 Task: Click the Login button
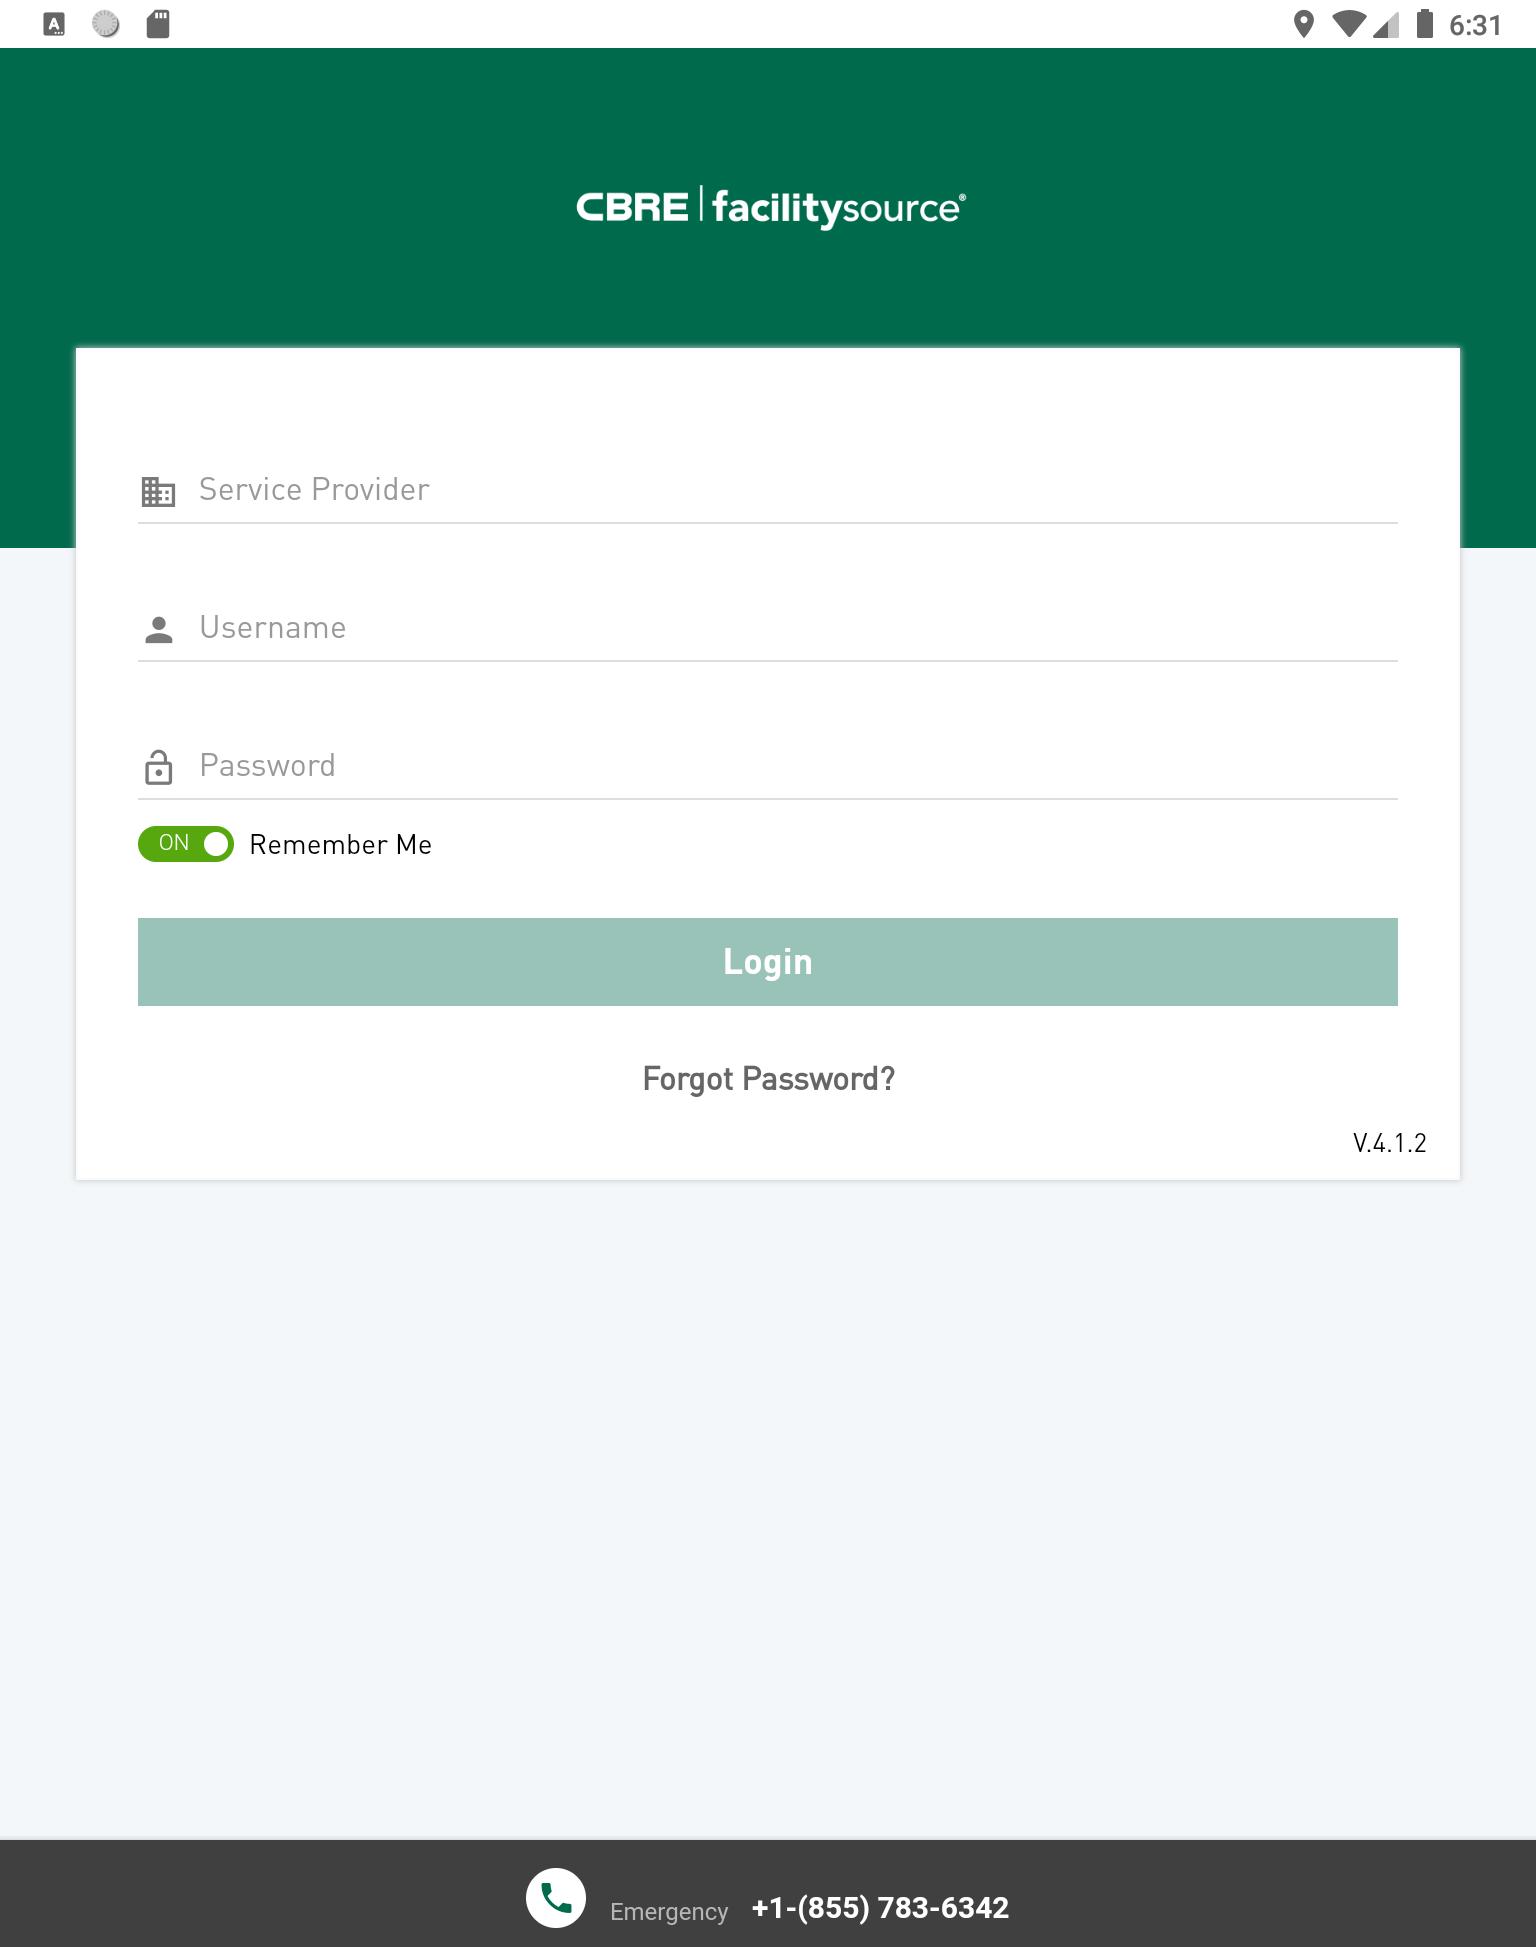pyautogui.click(x=768, y=962)
